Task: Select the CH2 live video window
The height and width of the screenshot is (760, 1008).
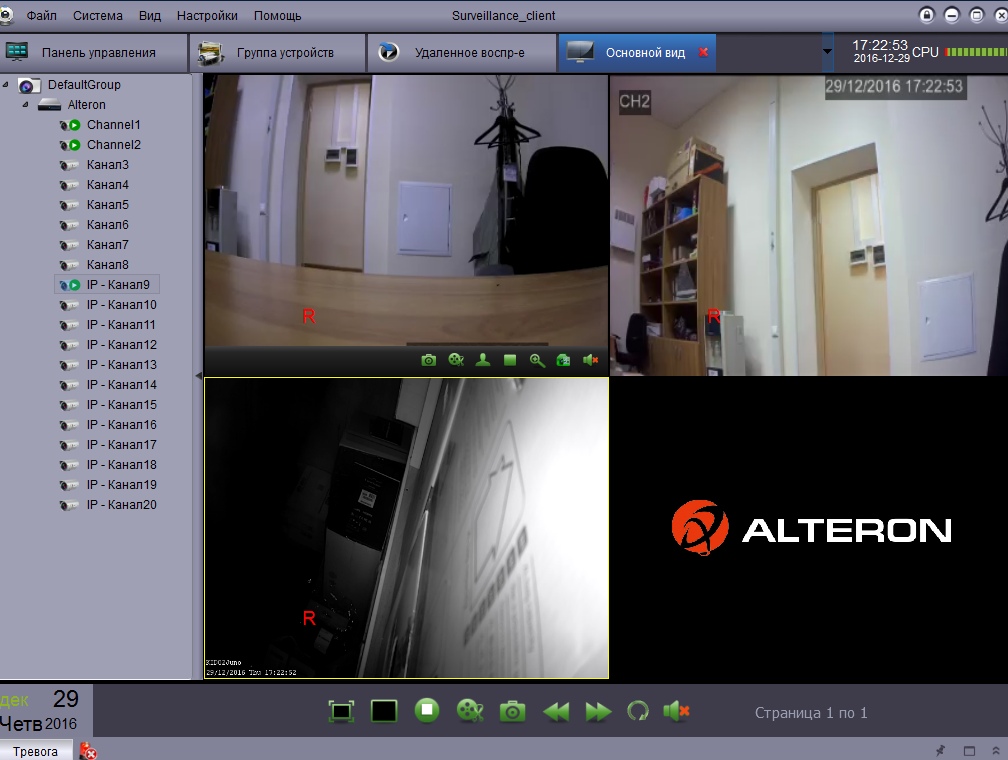Action: (x=809, y=225)
